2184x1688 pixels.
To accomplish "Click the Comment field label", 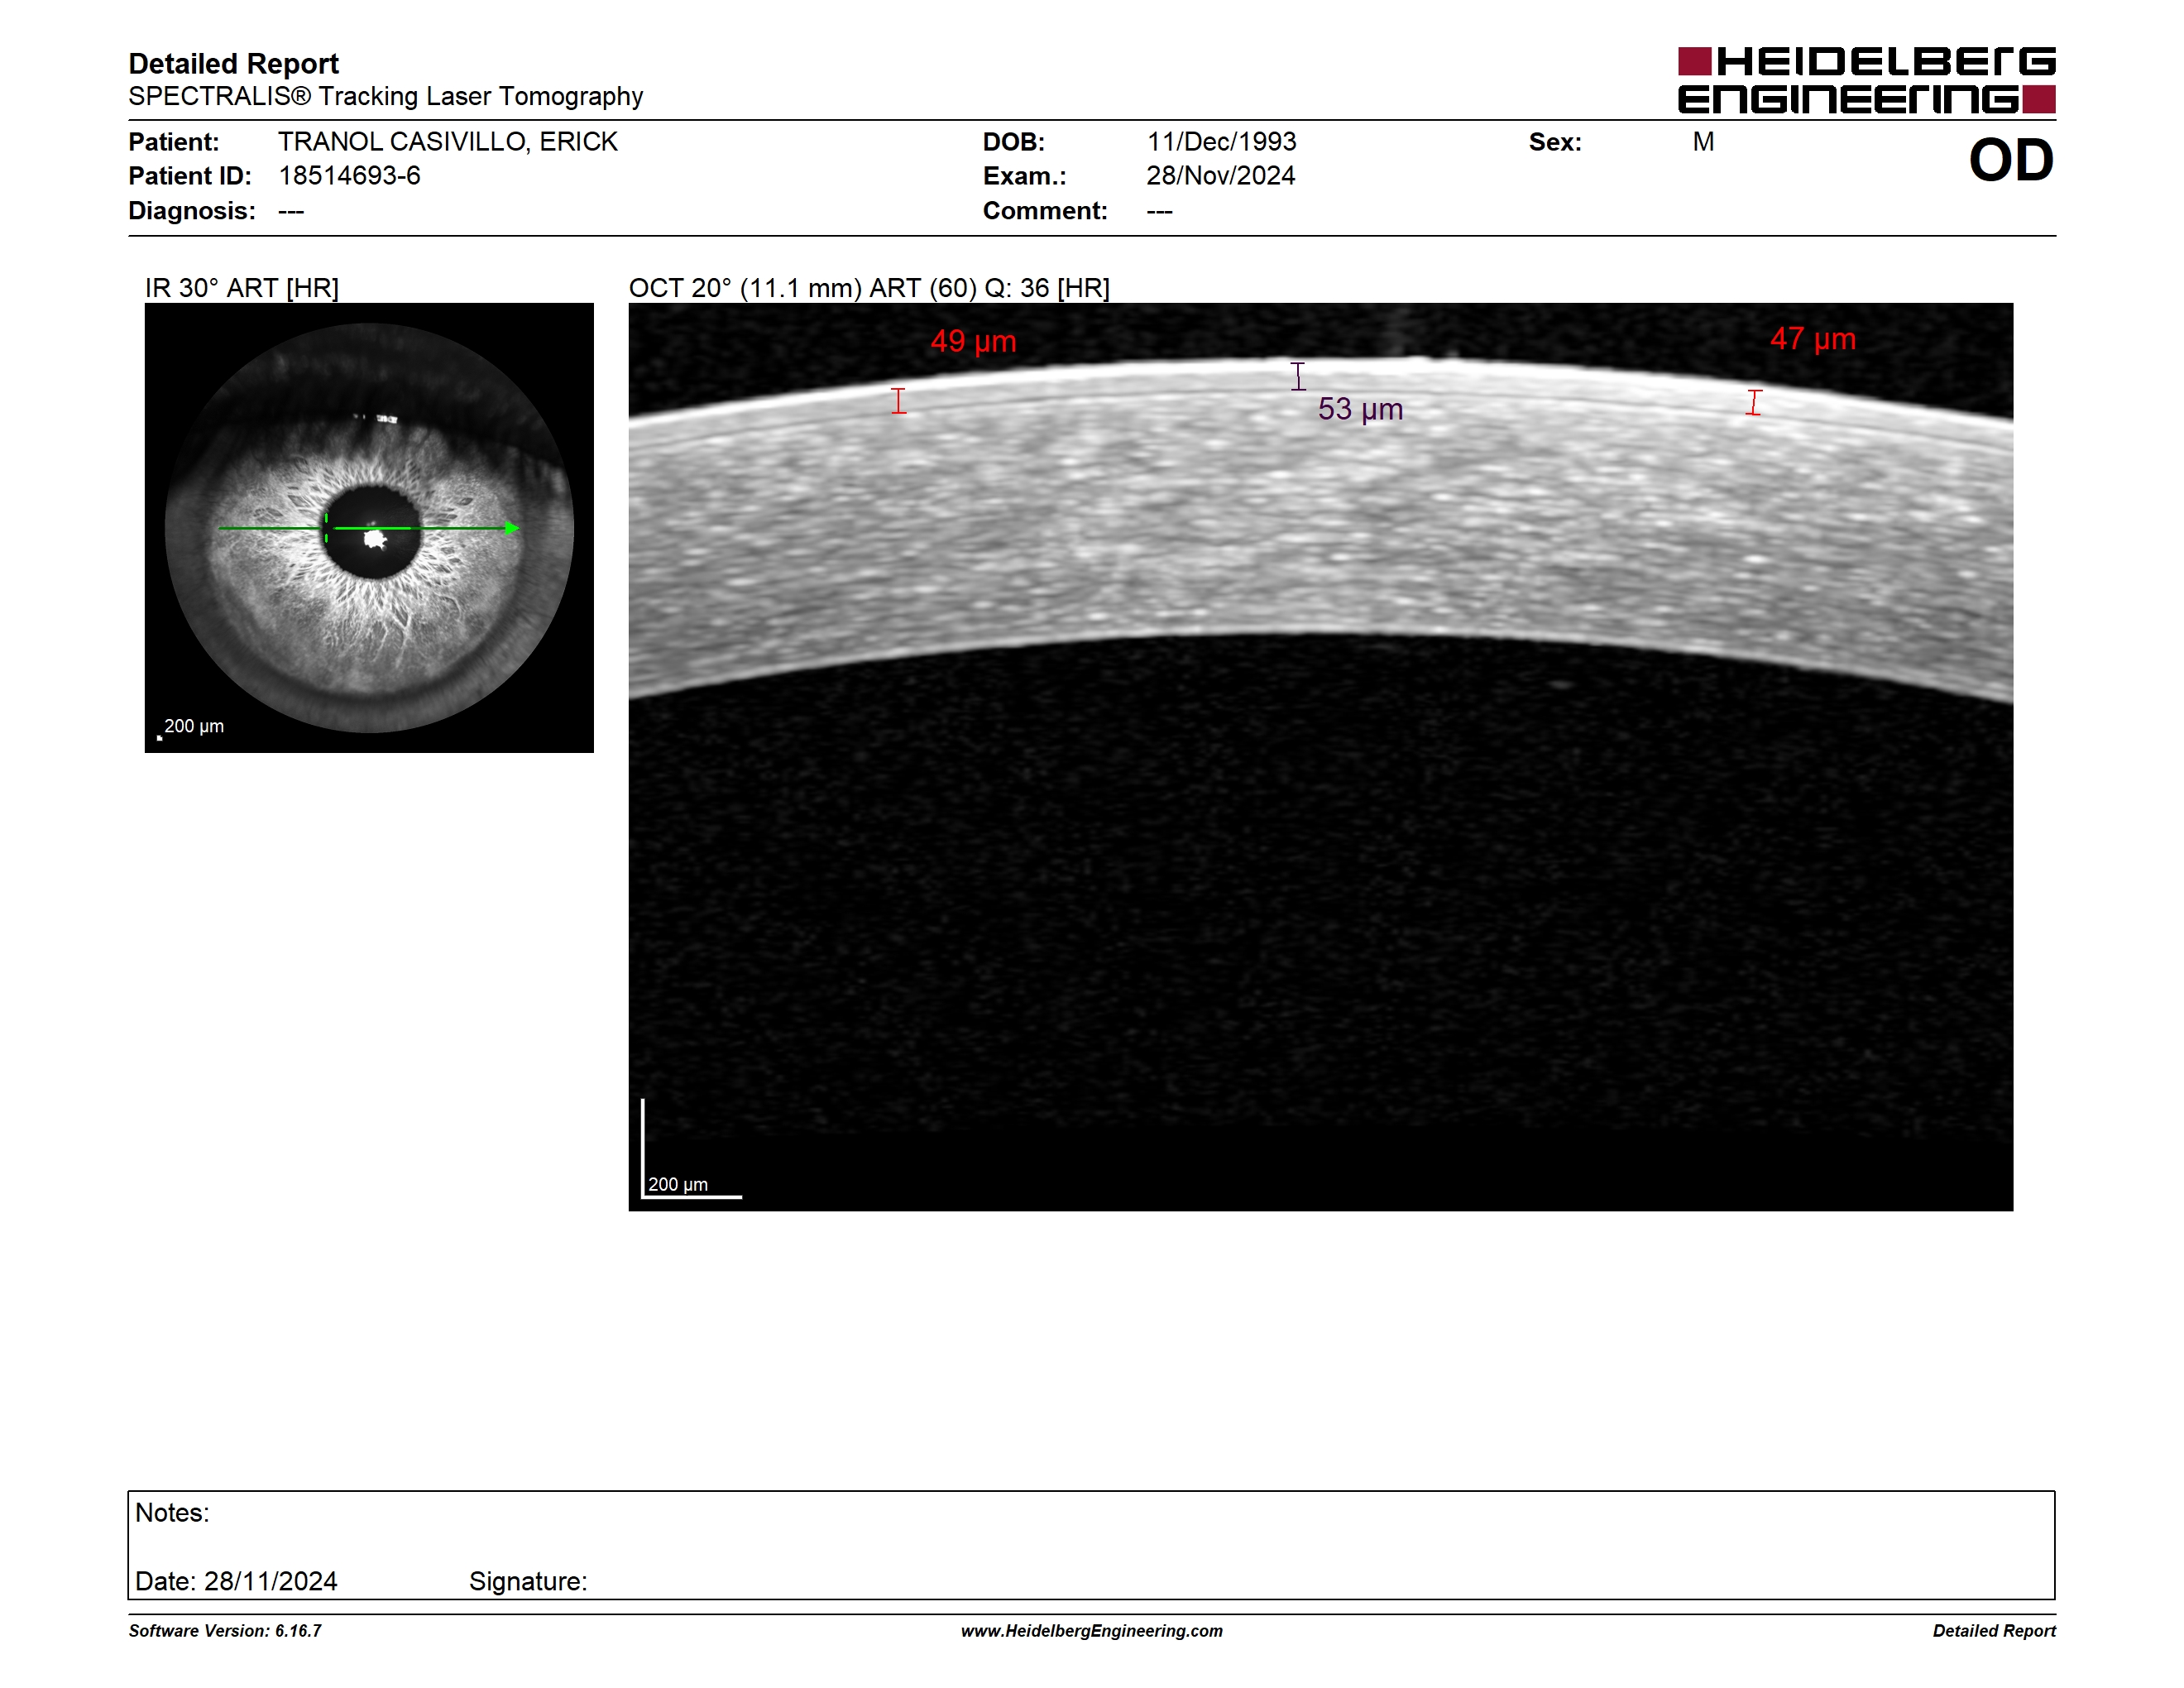I will click(1045, 211).
